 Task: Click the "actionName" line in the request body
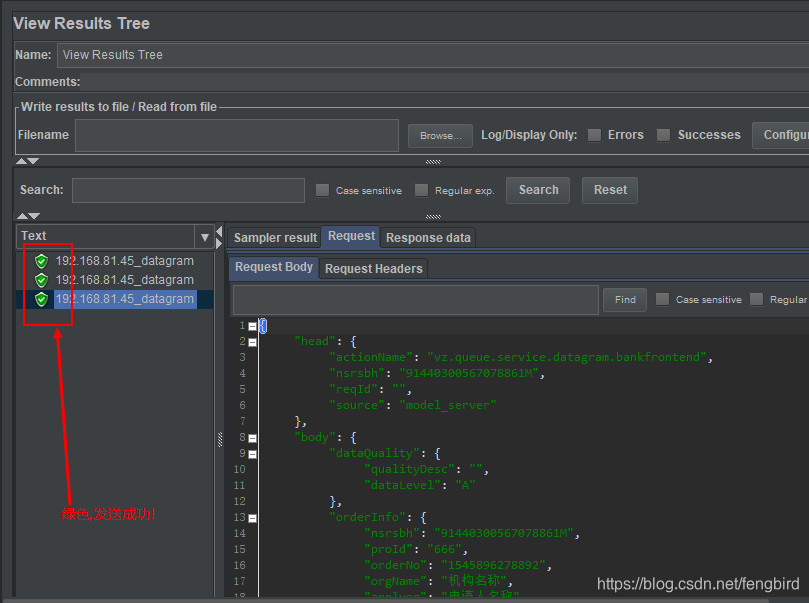pyautogui.click(x=521, y=357)
